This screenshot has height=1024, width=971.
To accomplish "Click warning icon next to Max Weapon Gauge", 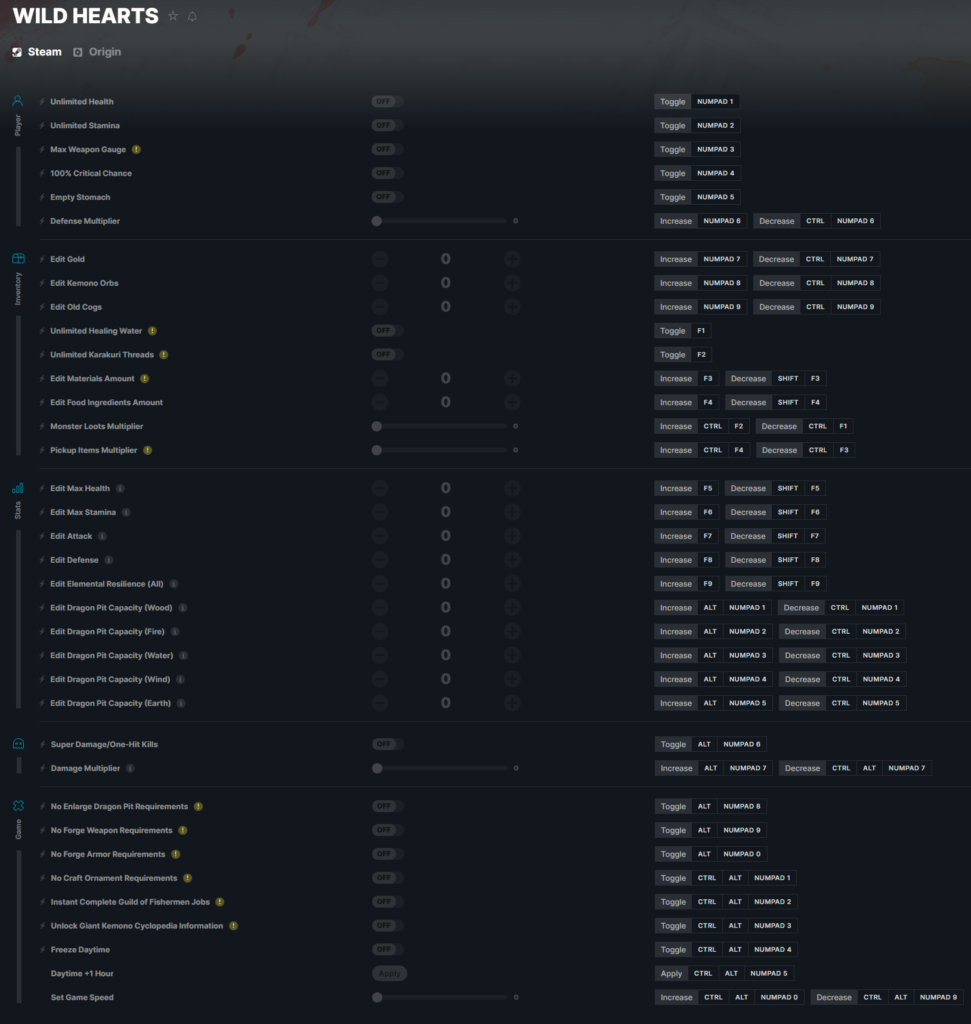I will (136, 150).
